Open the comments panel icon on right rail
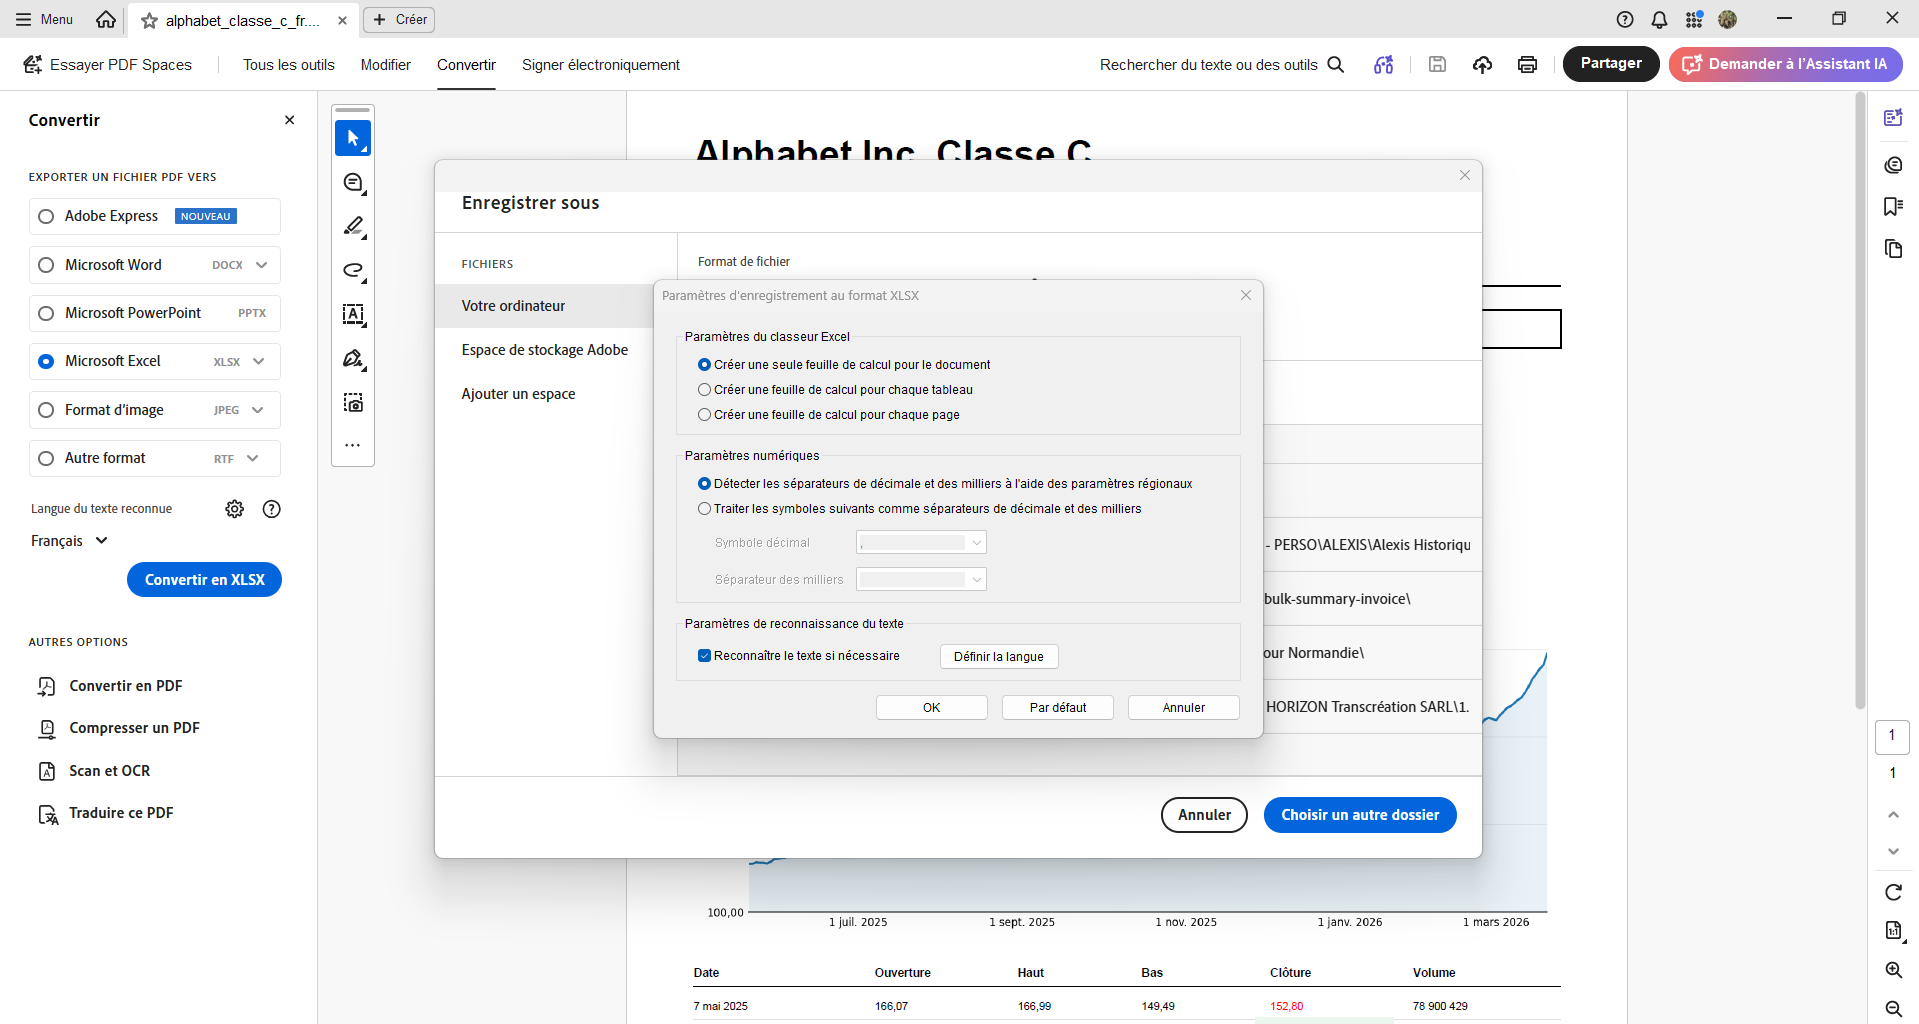 coord(1893,165)
